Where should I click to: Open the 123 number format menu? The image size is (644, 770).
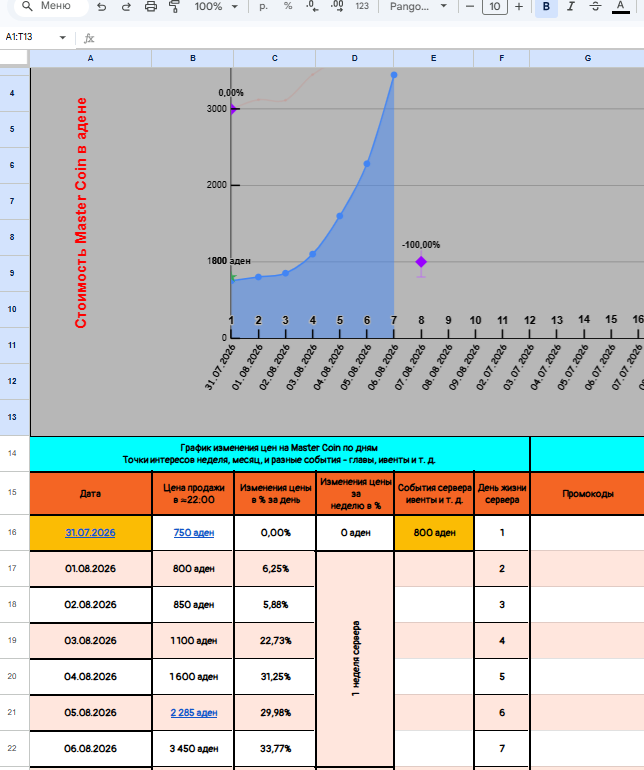(x=362, y=7)
